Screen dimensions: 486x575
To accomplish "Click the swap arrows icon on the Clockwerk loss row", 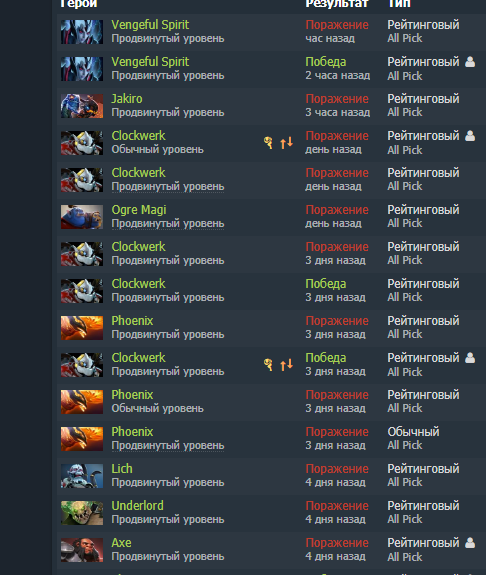I will point(286,142).
